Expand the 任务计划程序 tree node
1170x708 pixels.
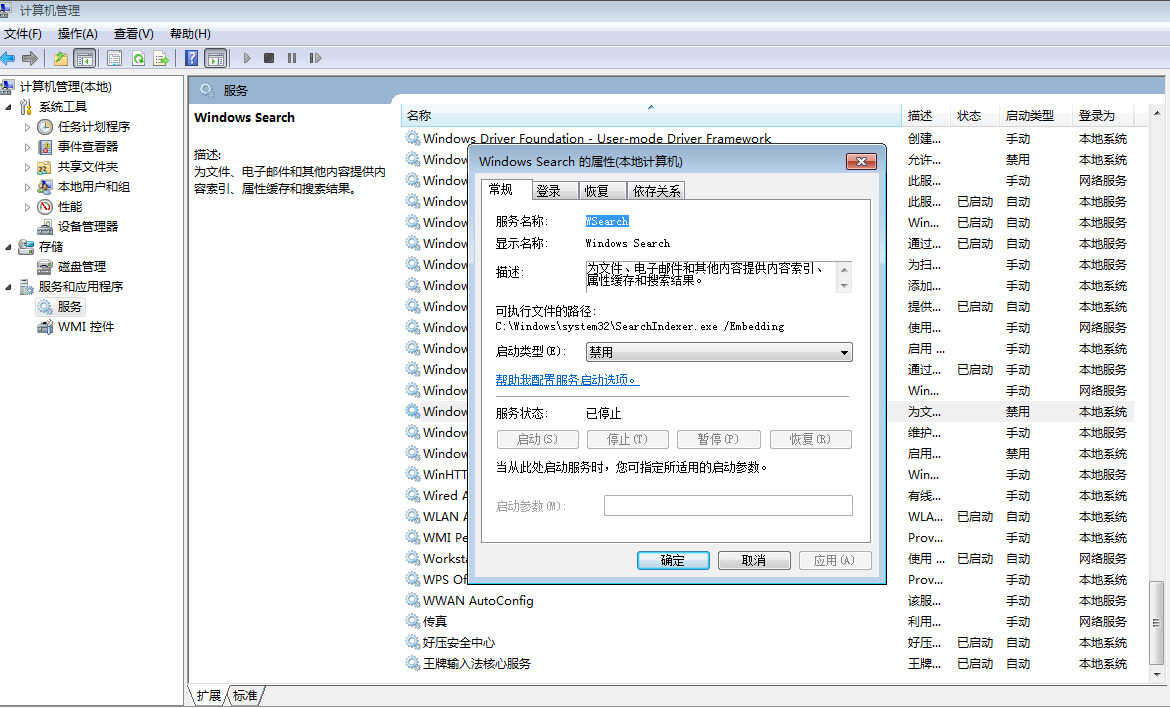point(28,127)
